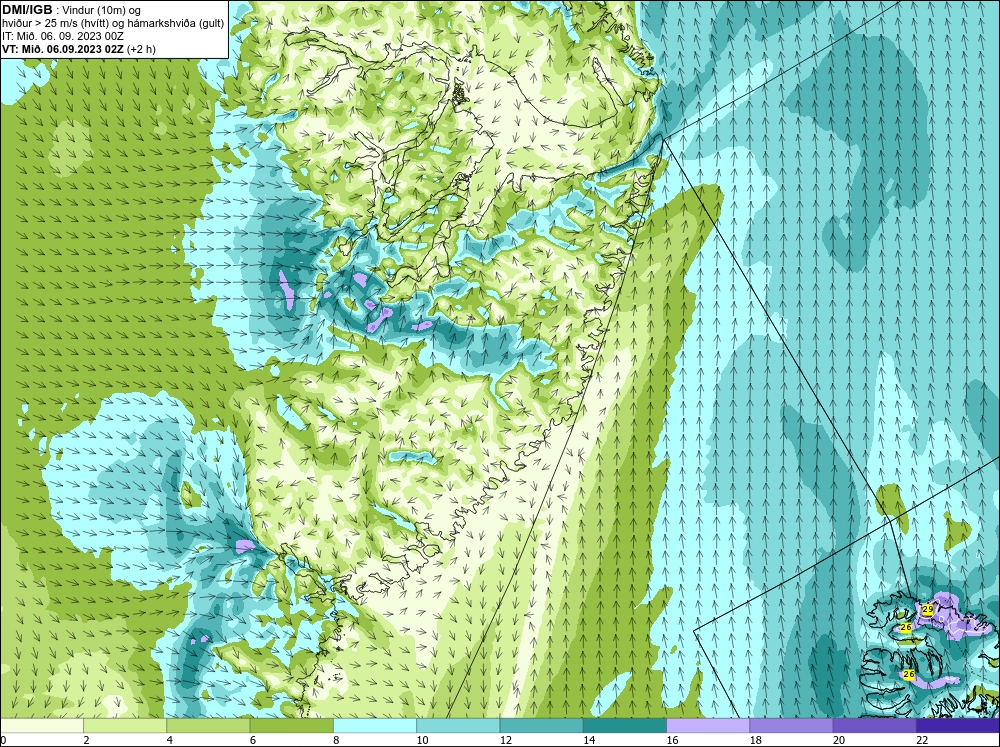Select the "IT: Mið. 06. 09. 2023 00Z" line
Image resolution: width=1000 pixels, height=747 pixels.
point(62,36)
